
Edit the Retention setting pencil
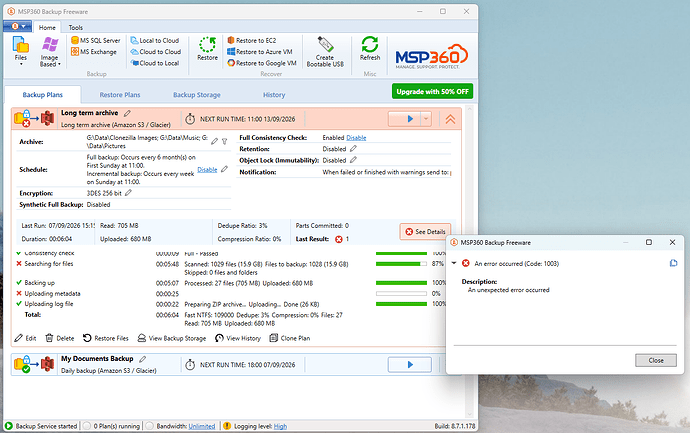click(353, 149)
